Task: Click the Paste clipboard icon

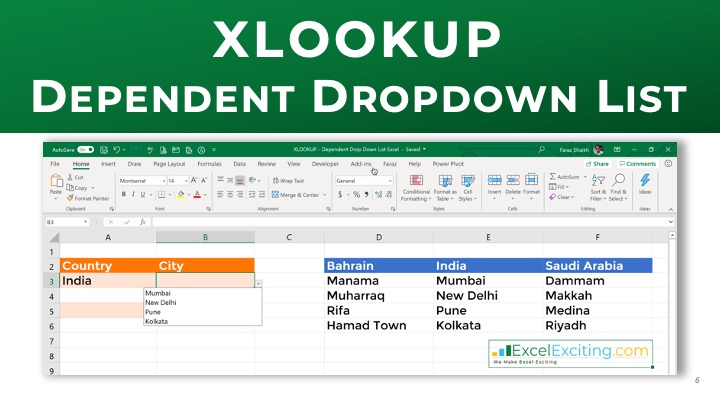Action: pyautogui.click(x=56, y=181)
